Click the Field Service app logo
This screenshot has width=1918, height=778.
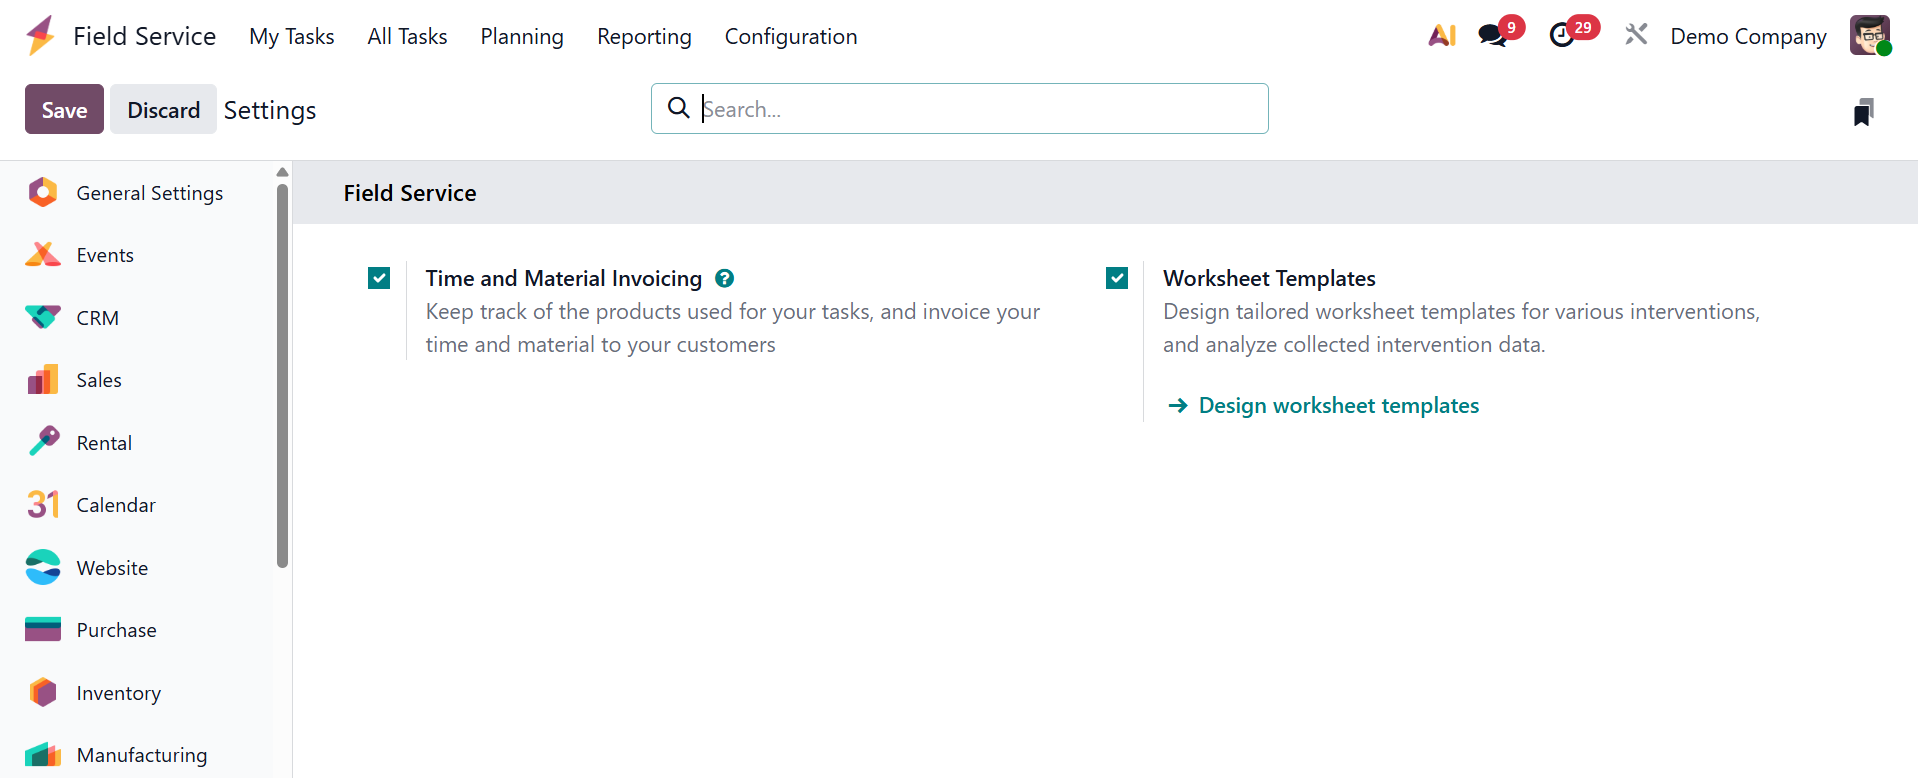(x=41, y=36)
